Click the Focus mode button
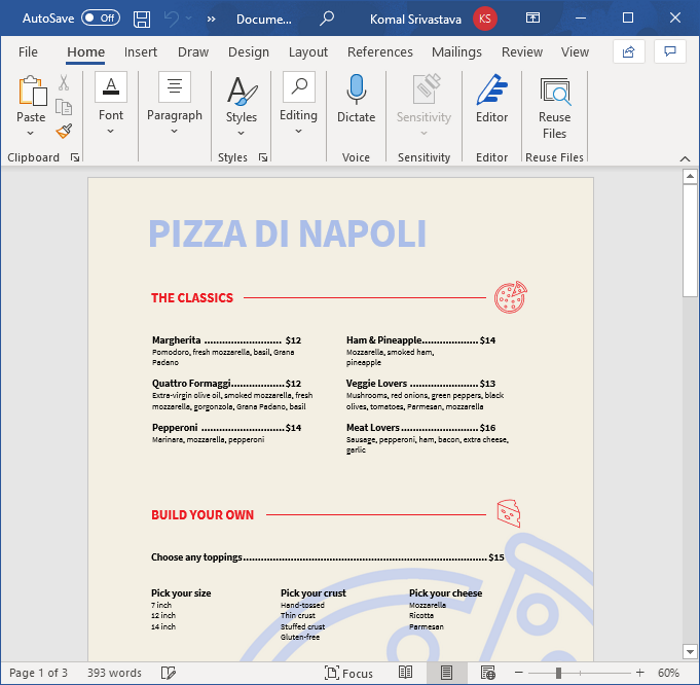 tap(349, 673)
